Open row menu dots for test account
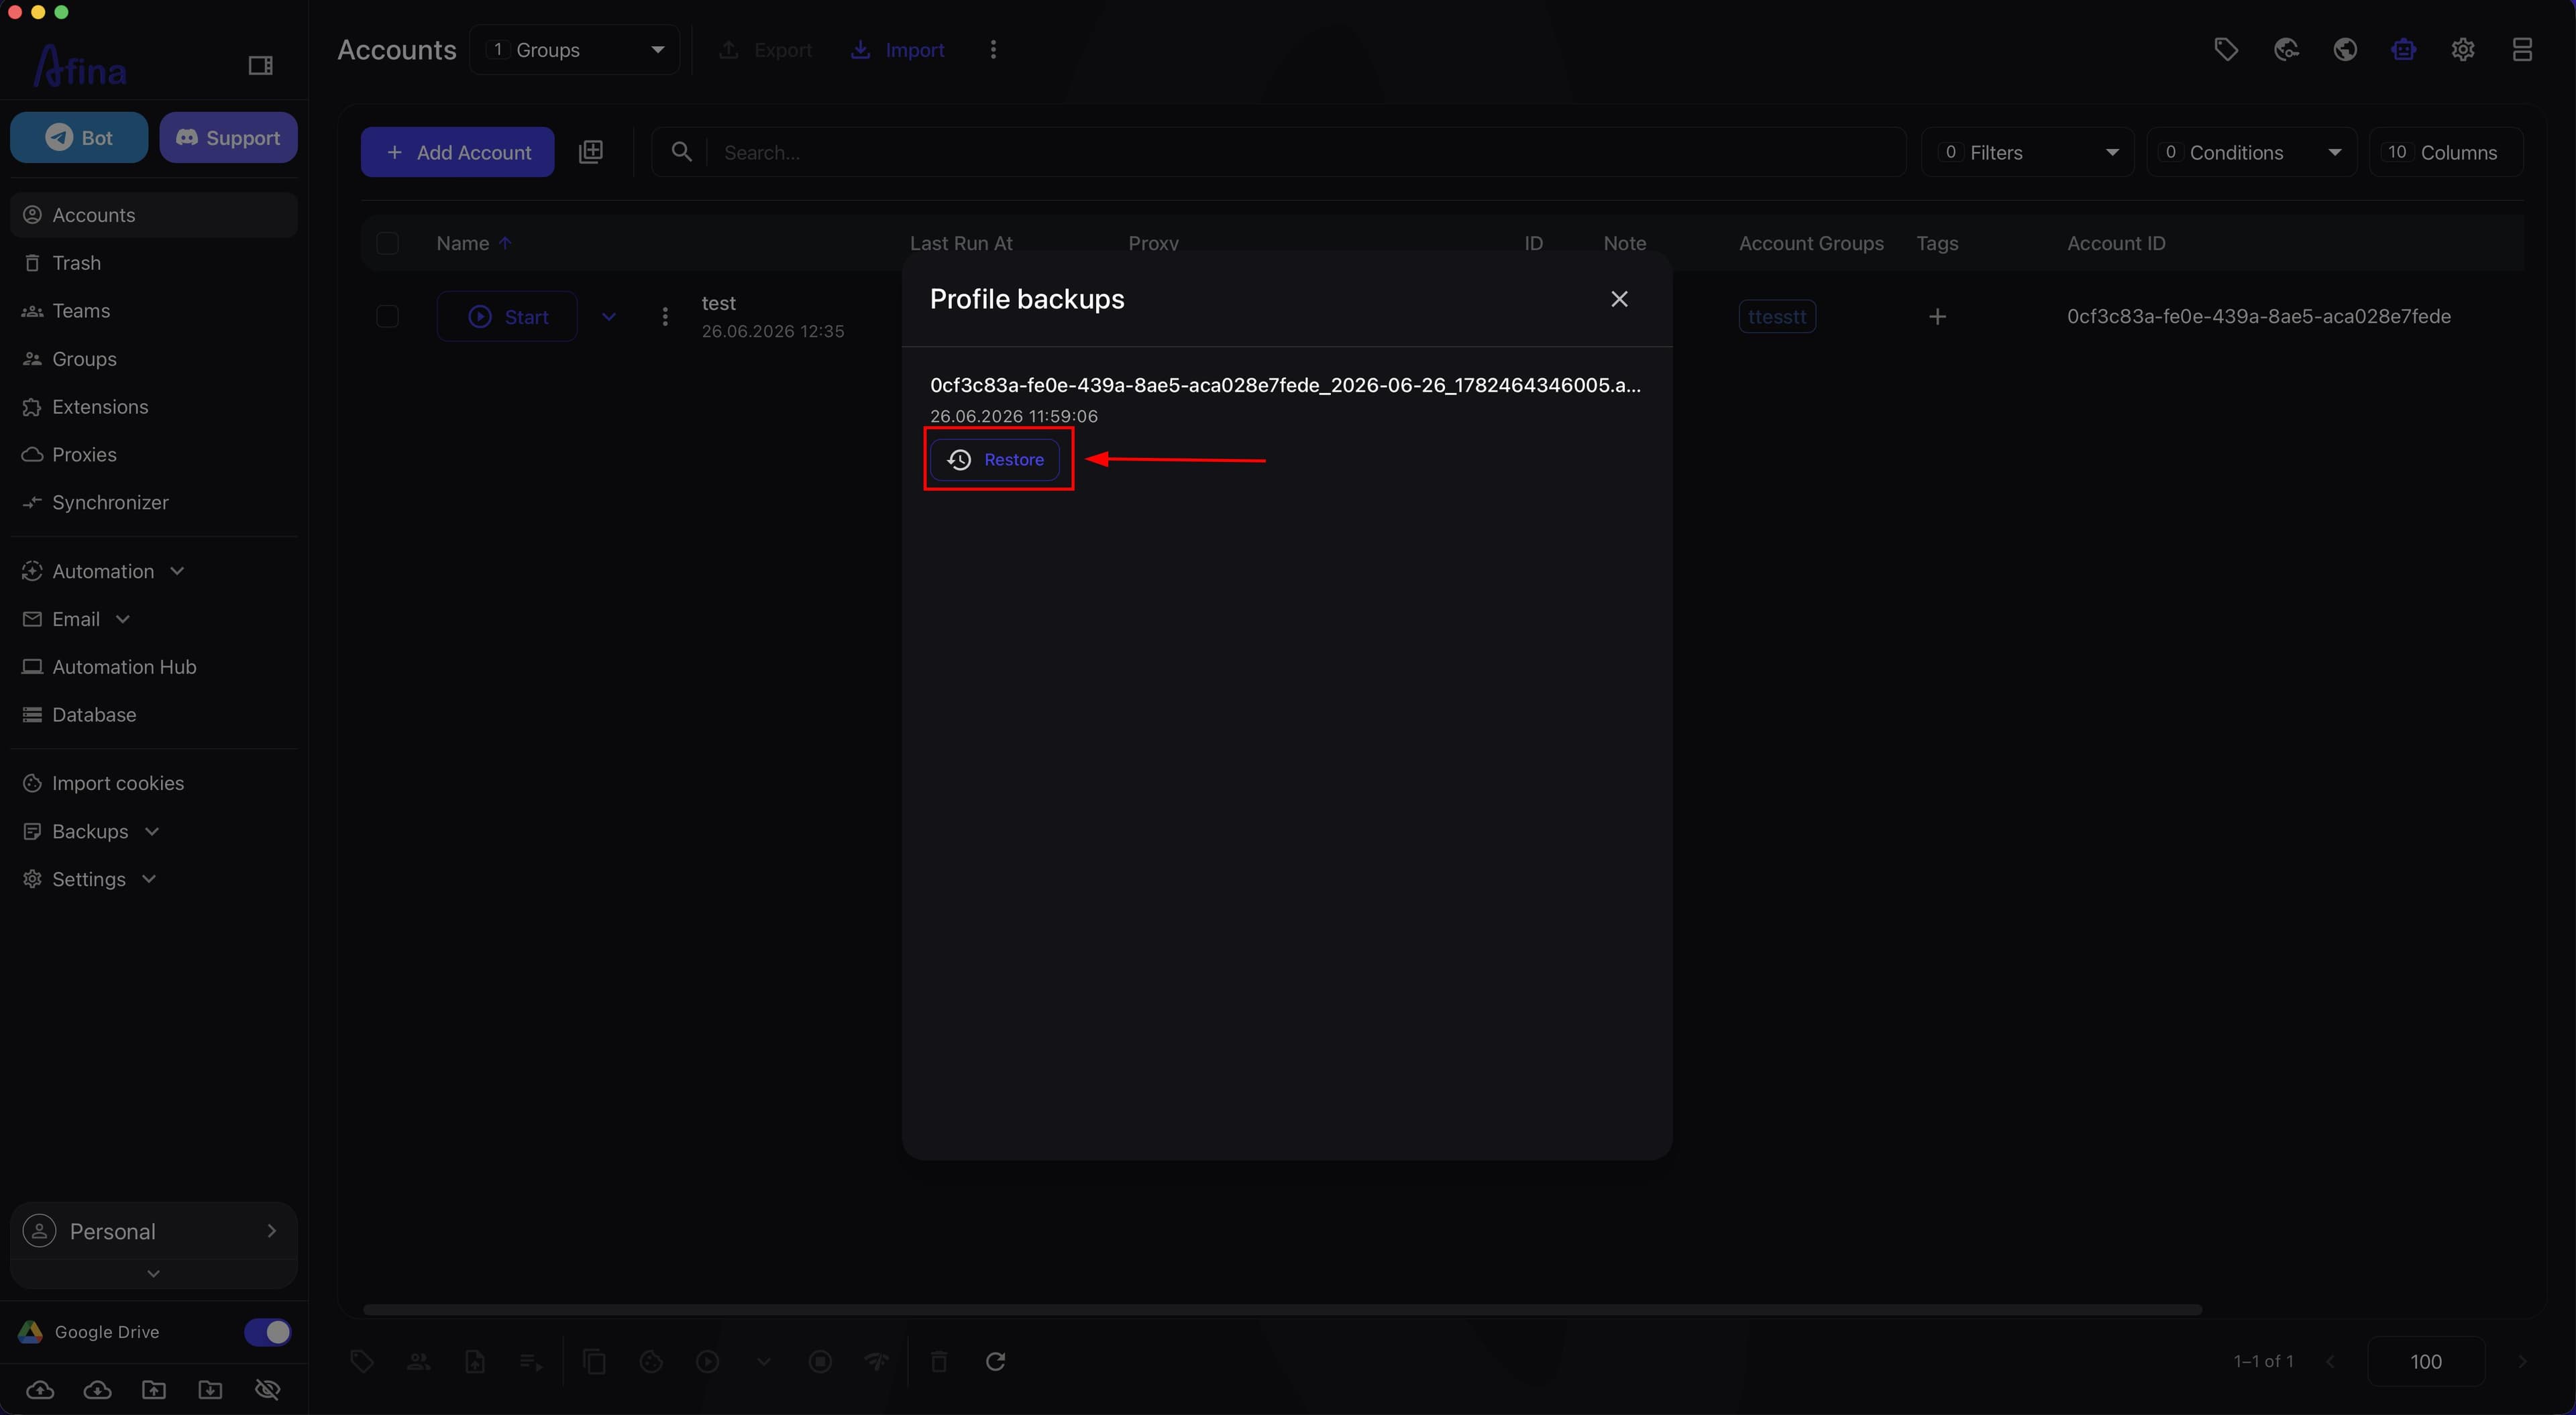Screen dimensions: 2576x1415 (x=665, y=317)
